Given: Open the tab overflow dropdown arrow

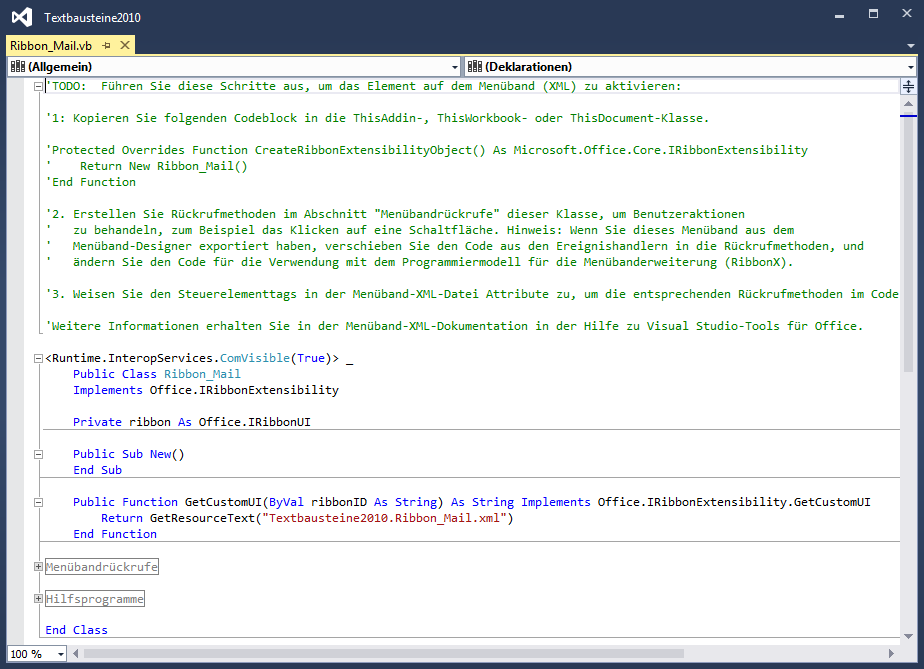Looking at the screenshot, I should tap(911, 45).
